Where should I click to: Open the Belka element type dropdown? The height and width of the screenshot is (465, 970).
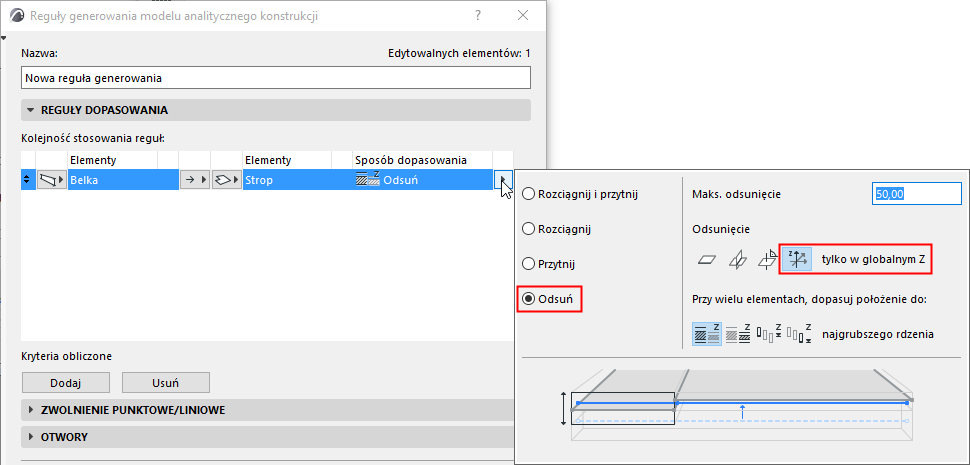52,180
